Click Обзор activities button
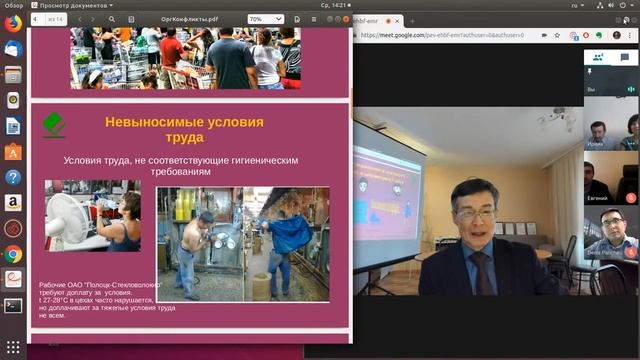Image resolution: width=640 pixels, height=360 pixels. (13, 5)
